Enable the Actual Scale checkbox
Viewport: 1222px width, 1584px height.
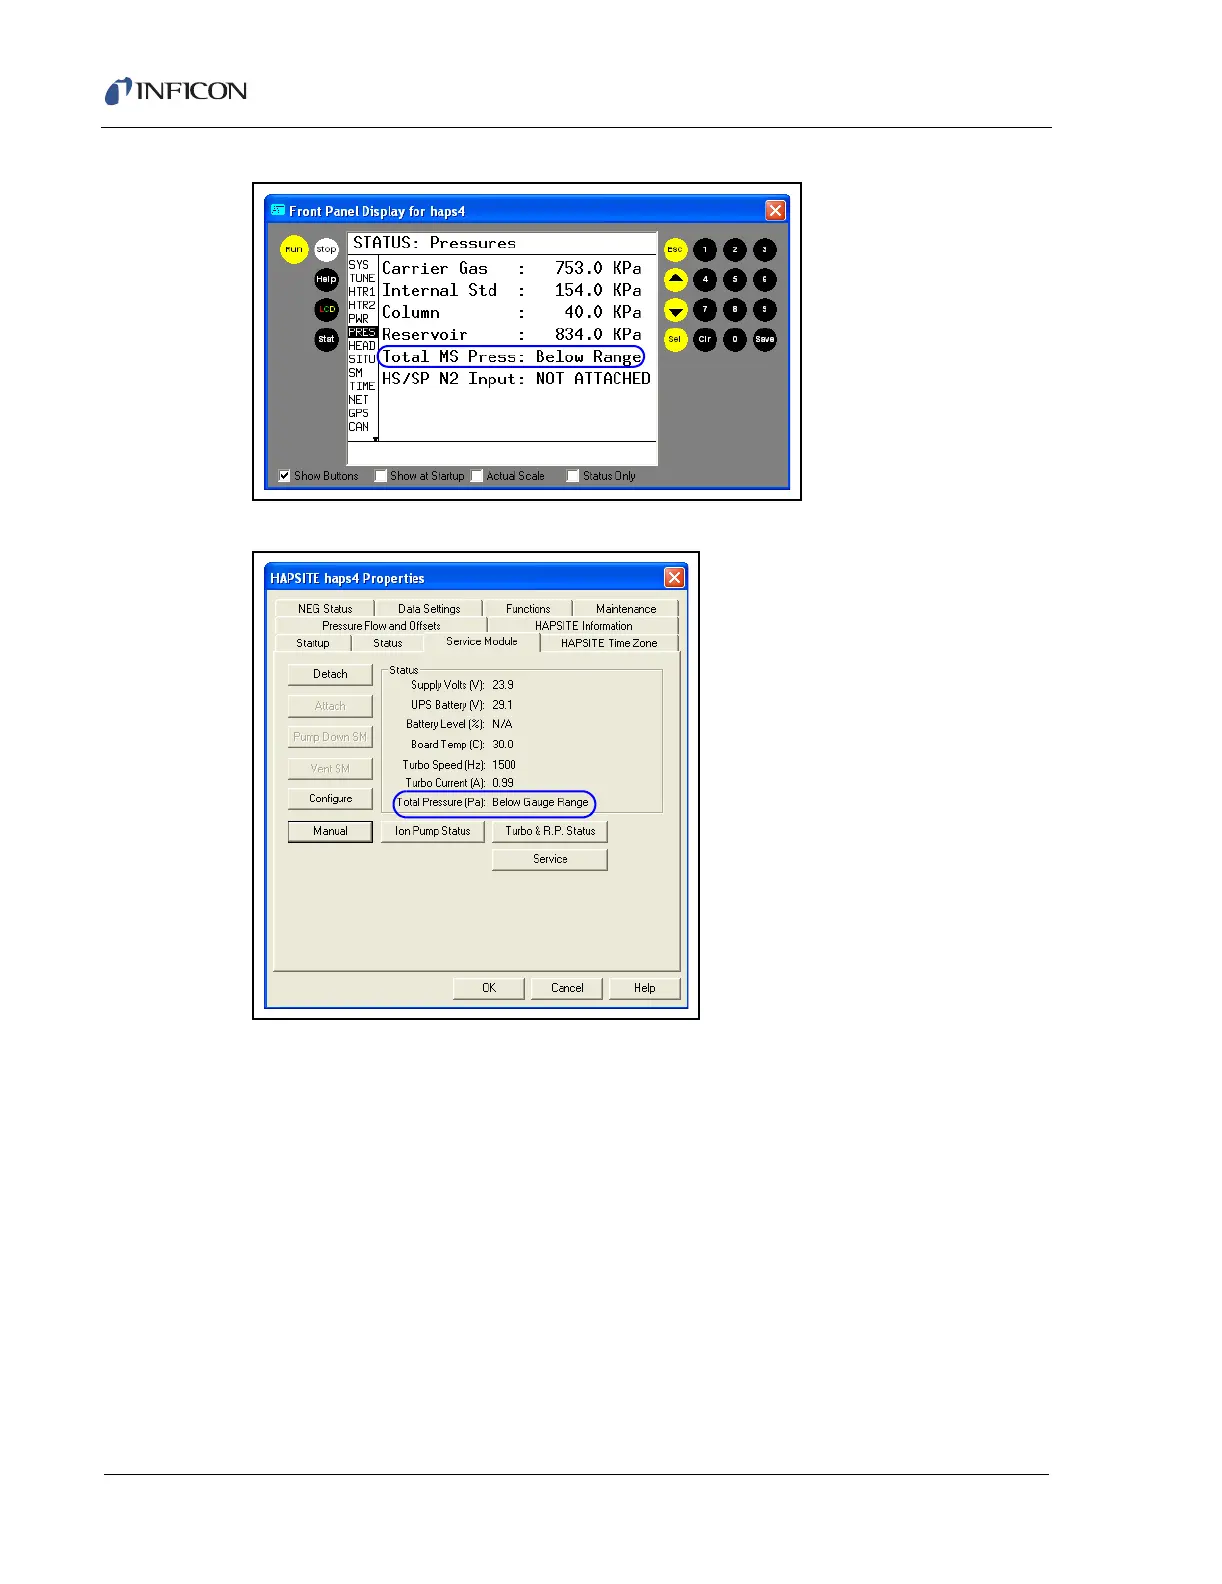click(x=477, y=476)
